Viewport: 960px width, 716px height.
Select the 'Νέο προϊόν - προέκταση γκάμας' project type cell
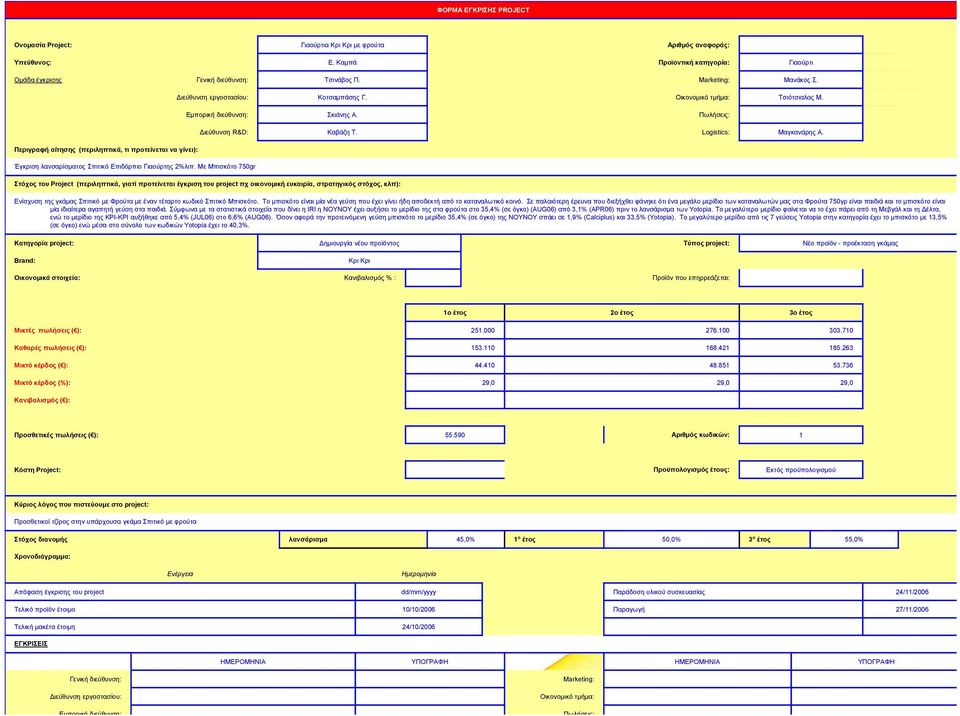click(849, 243)
